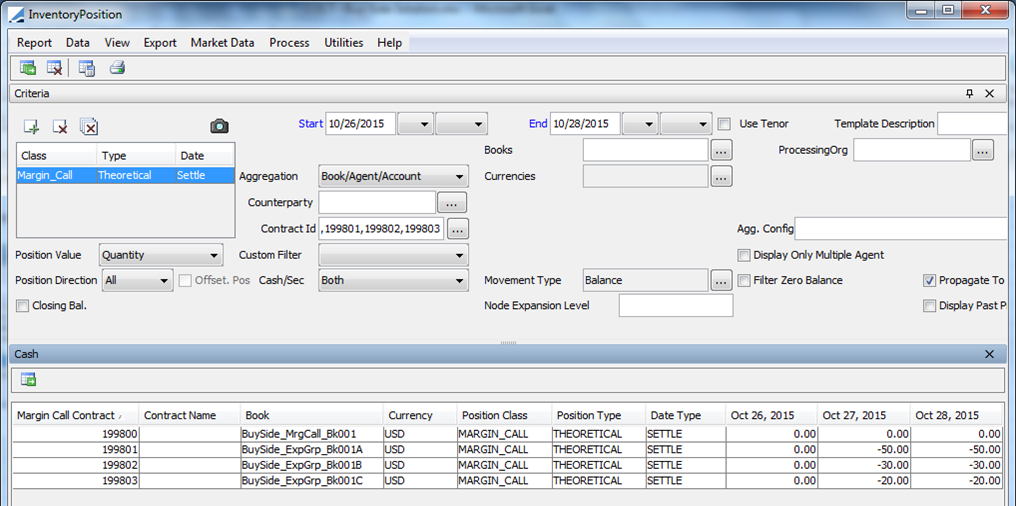Click the Books browse button
This screenshot has height=506, width=1016.
722,150
